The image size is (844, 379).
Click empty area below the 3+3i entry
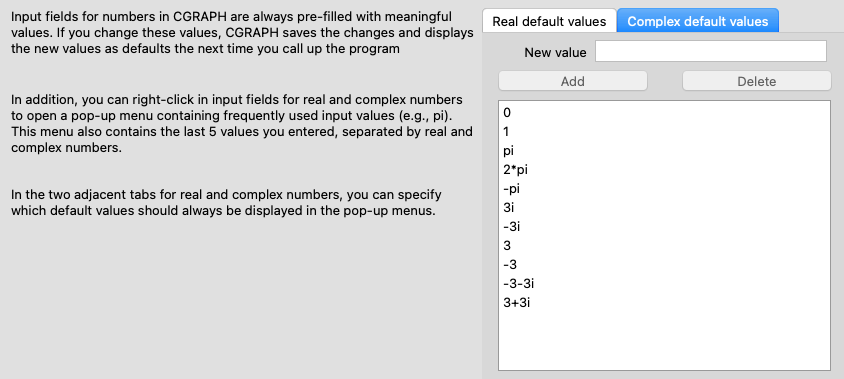pos(664,341)
